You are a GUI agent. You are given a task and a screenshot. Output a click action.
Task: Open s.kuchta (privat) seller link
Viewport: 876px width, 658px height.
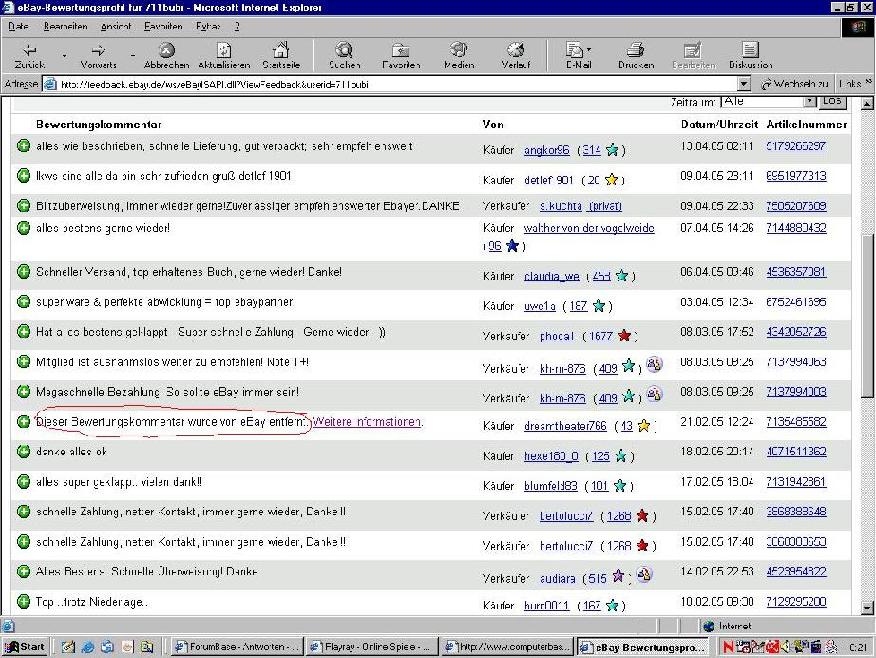[581, 206]
